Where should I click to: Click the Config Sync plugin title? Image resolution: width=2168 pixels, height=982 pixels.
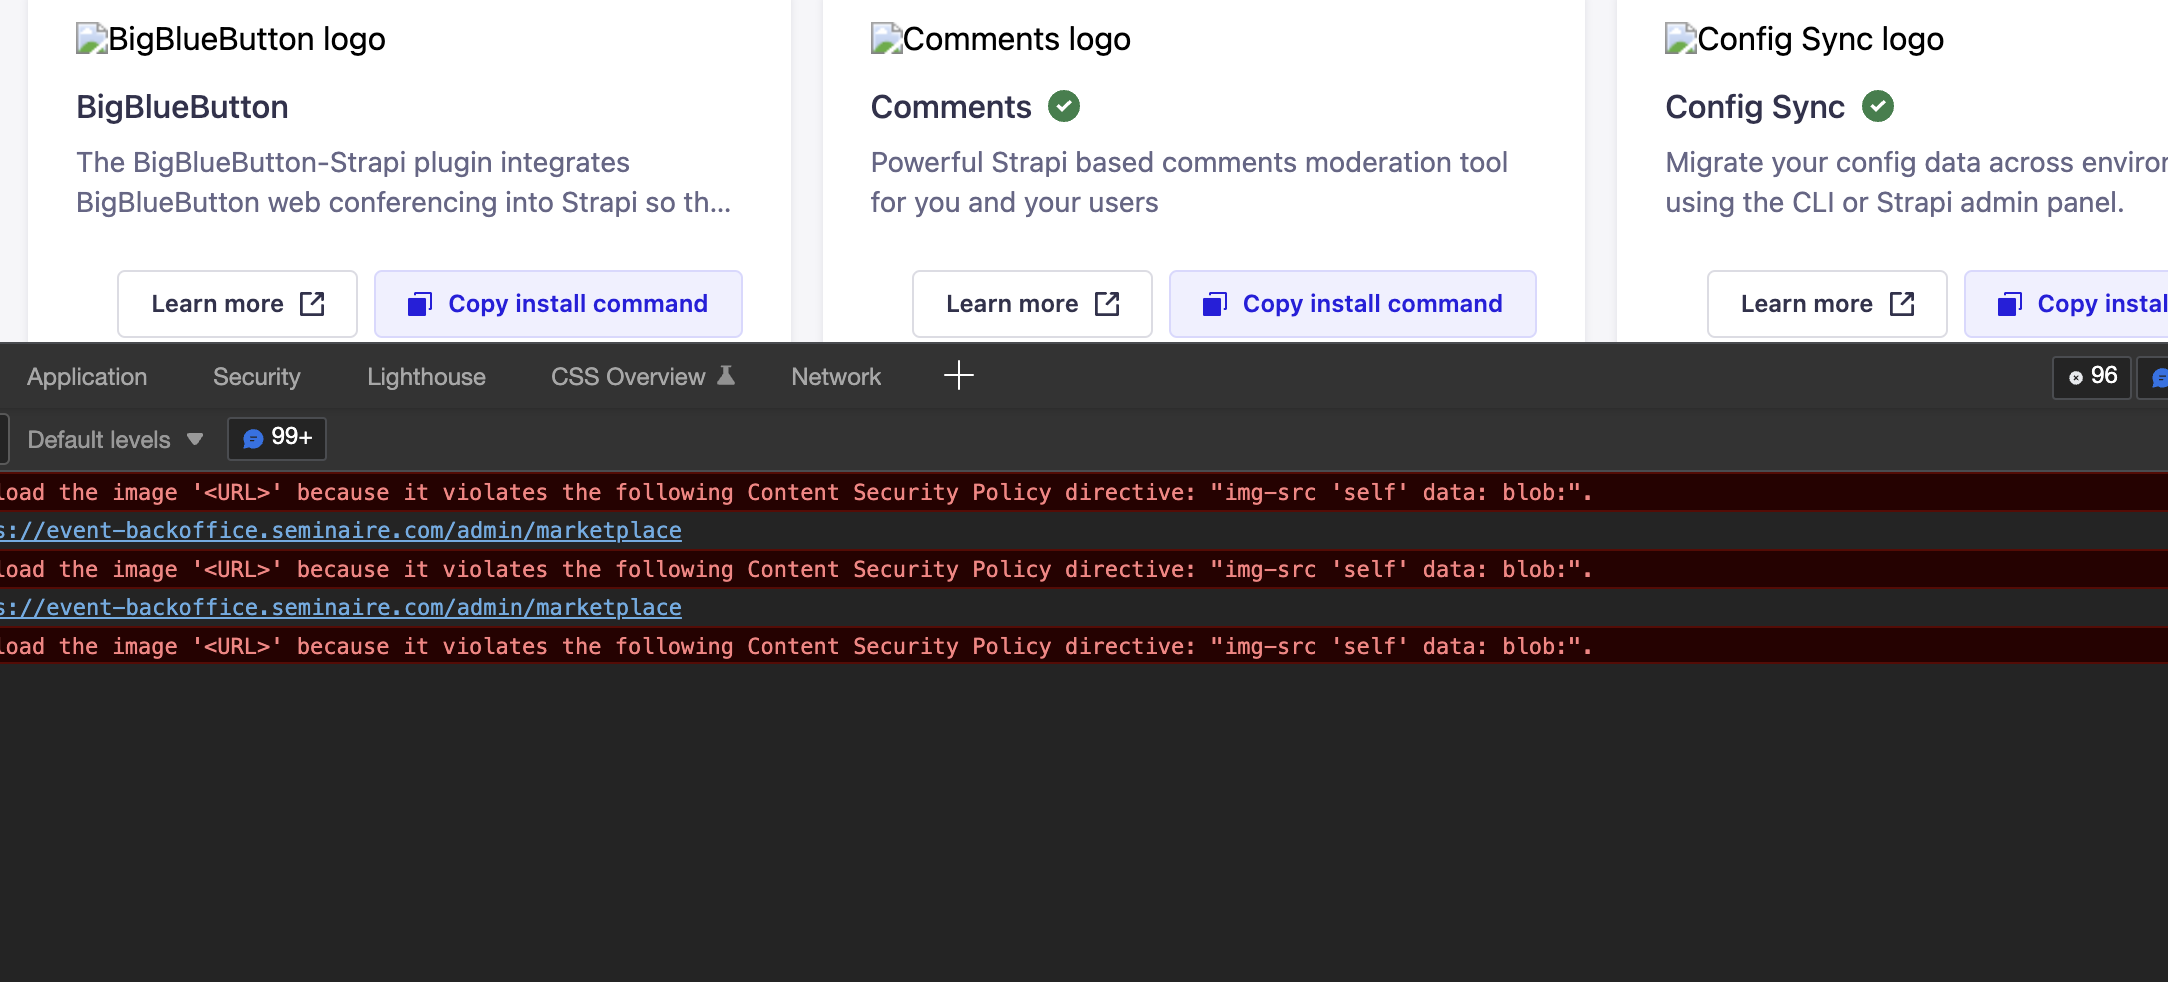click(x=1755, y=107)
